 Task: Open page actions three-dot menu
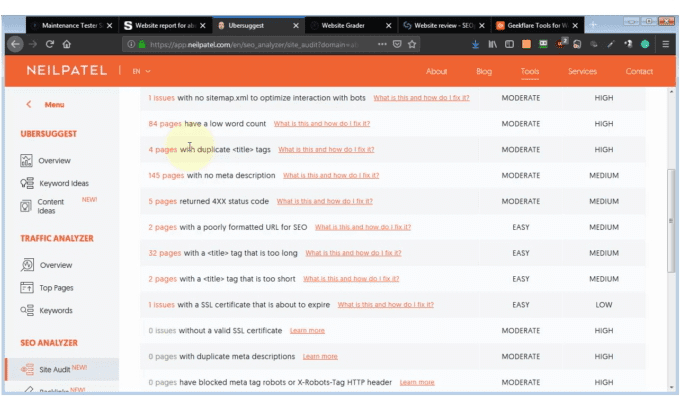(382, 44)
